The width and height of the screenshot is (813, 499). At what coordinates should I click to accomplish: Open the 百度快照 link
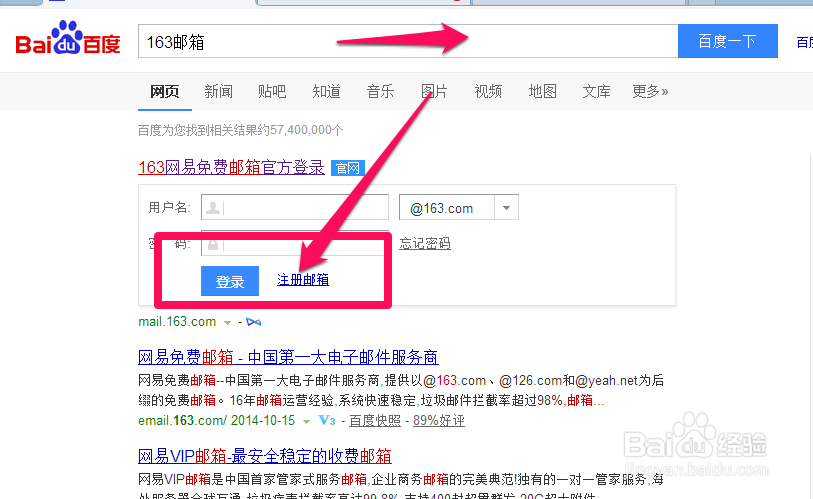click(375, 421)
